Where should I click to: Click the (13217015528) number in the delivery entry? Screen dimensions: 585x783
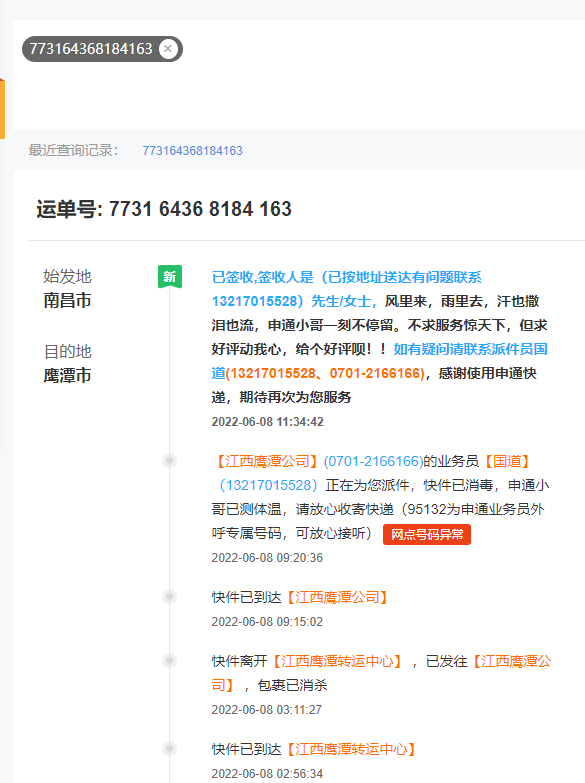268,485
